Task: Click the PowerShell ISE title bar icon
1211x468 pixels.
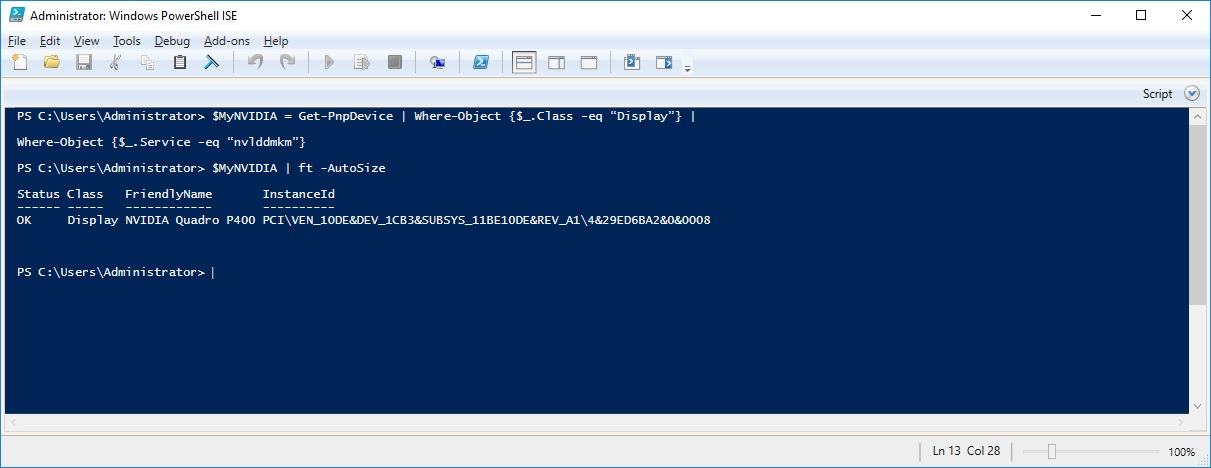Action: (16, 15)
